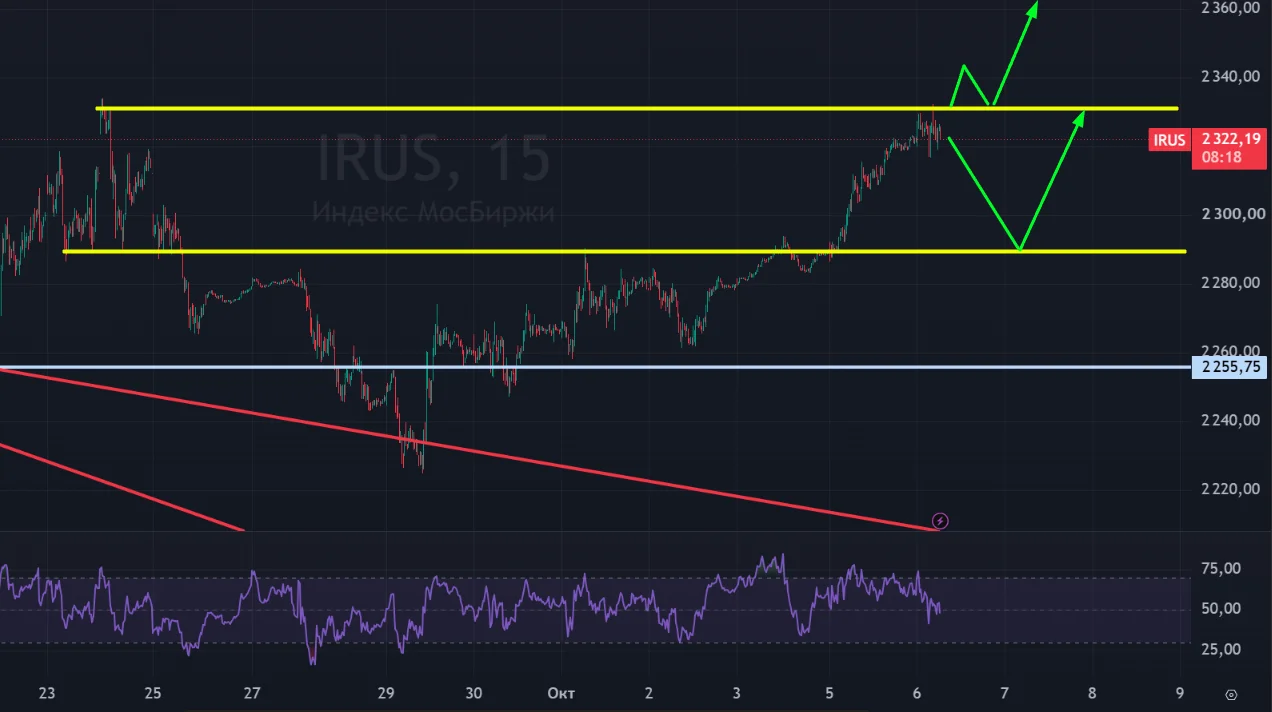This screenshot has height=712, width=1272.
Task: Click date 5 on the time axis
Action: pyautogui.click(x=829, y=693)
